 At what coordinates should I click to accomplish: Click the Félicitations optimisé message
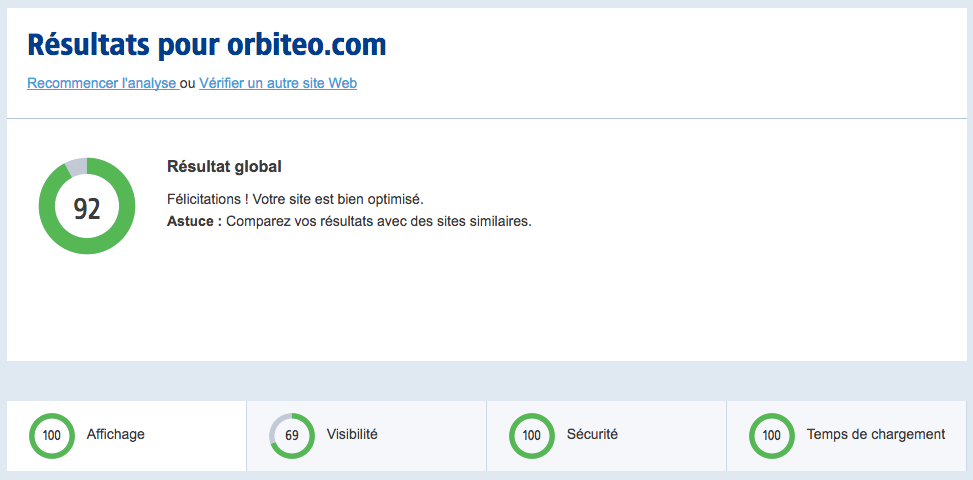point(295,200)
